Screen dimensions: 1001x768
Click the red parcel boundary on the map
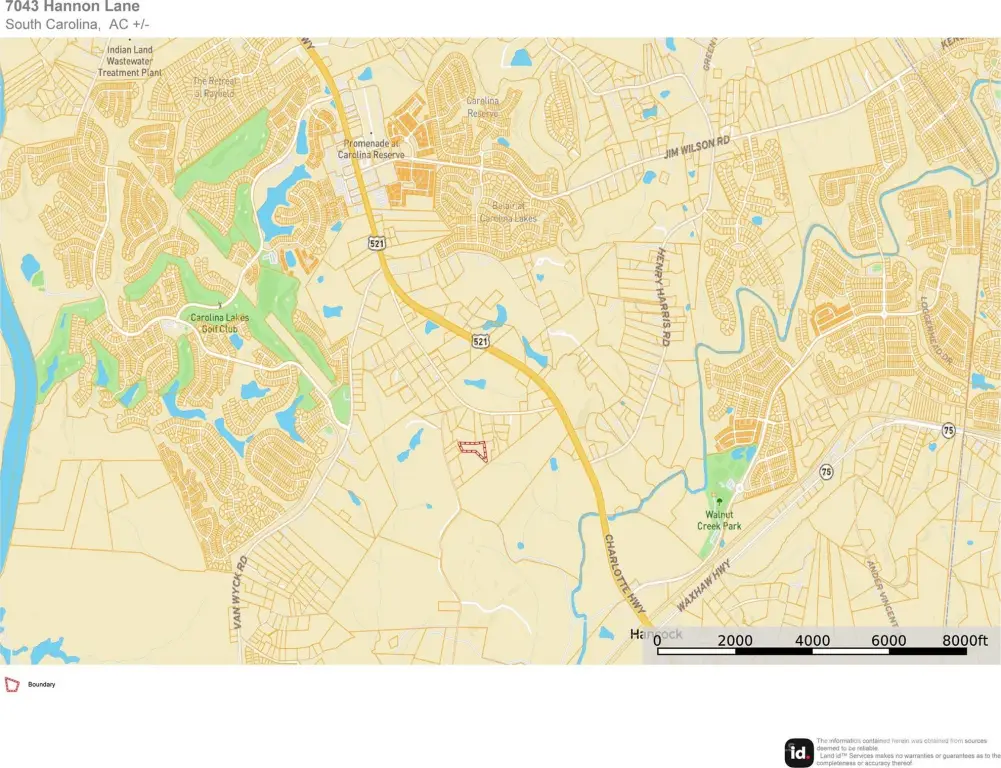[474, 450]
